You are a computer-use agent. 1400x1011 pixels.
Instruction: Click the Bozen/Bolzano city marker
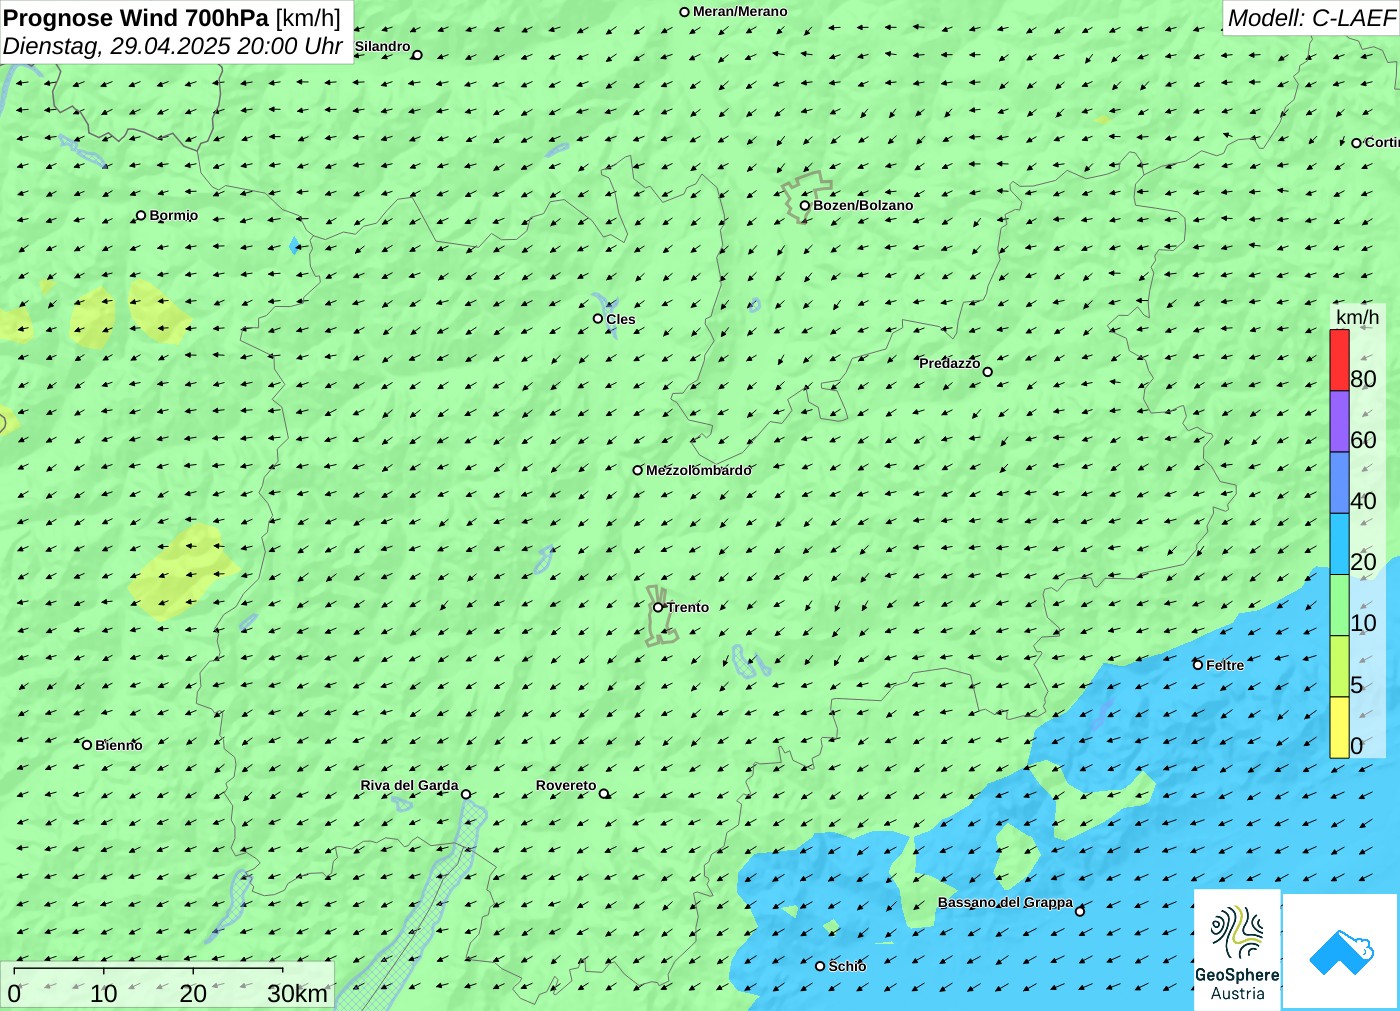point(805,205)
